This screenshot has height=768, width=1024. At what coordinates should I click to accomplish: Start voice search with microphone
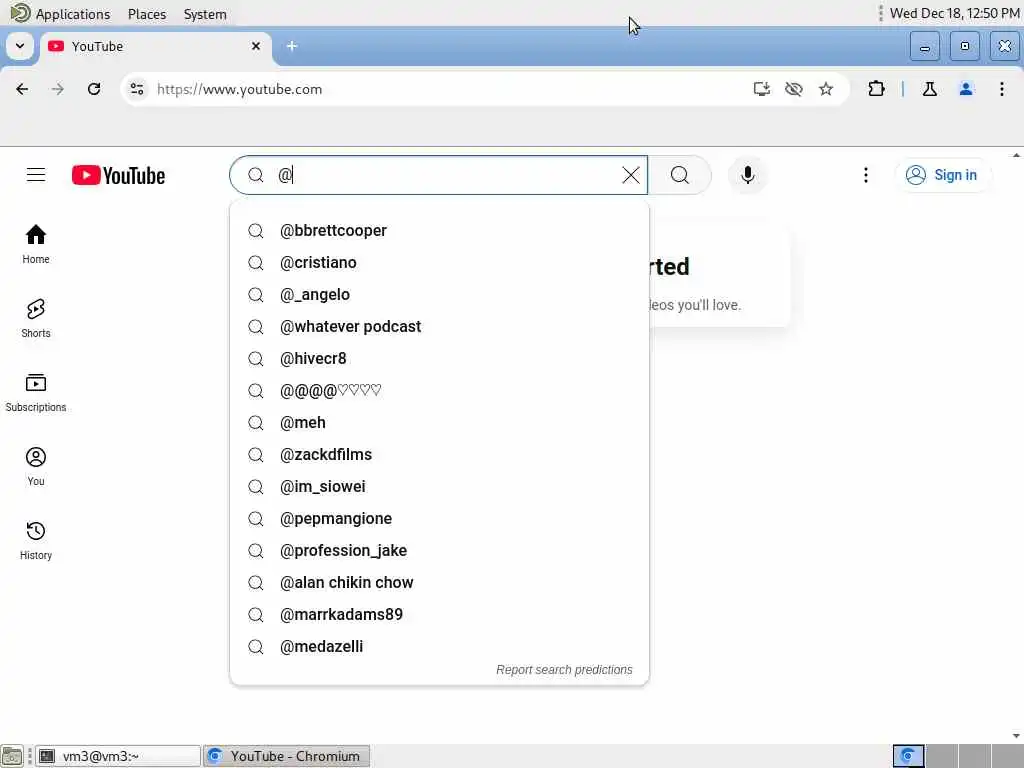click(748, 175)
